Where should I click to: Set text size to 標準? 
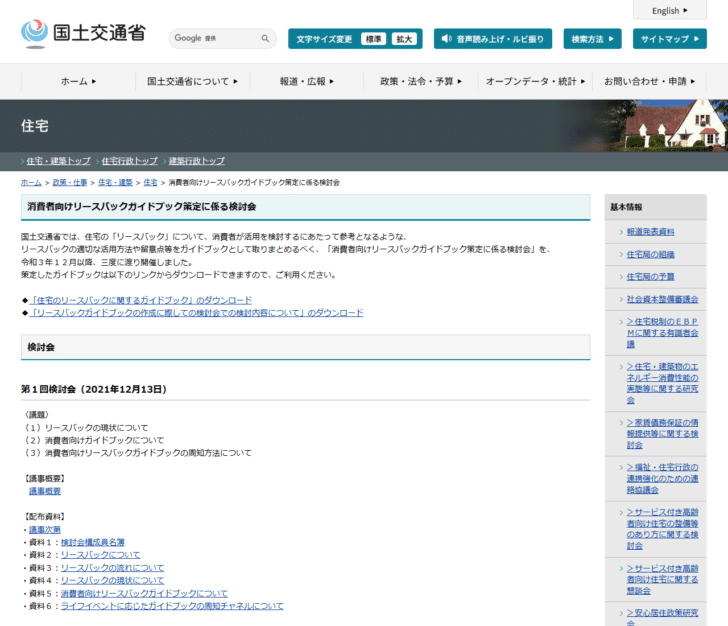(x=373, y=39)
